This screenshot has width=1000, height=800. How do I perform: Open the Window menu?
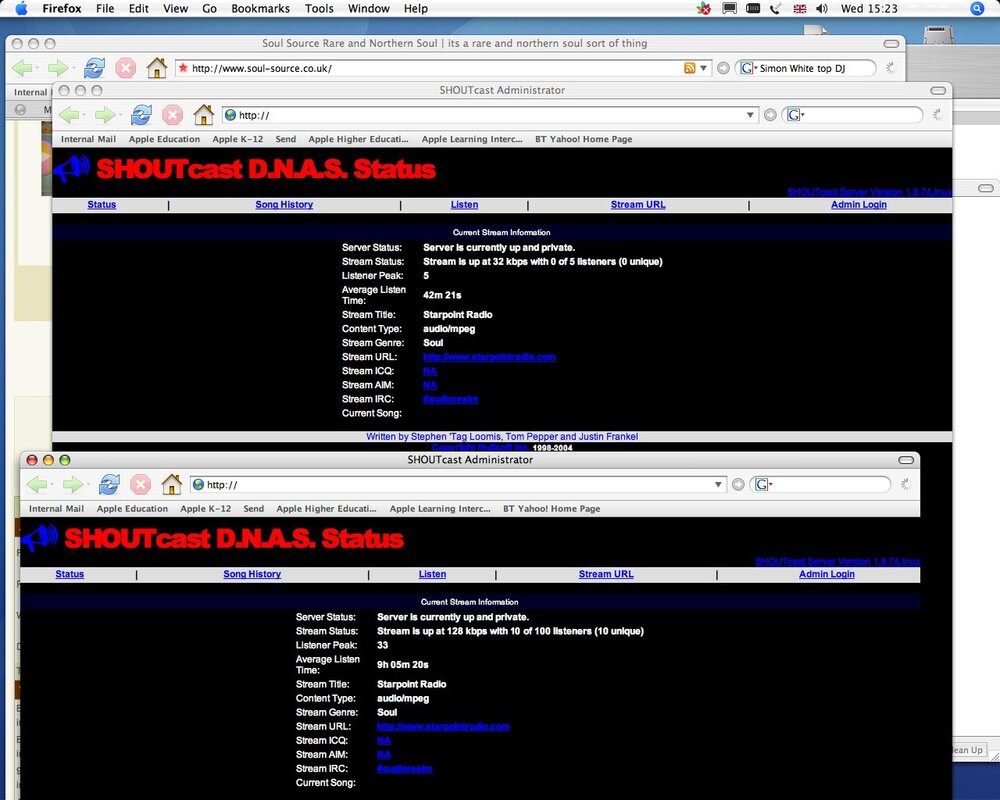[369, 8]
